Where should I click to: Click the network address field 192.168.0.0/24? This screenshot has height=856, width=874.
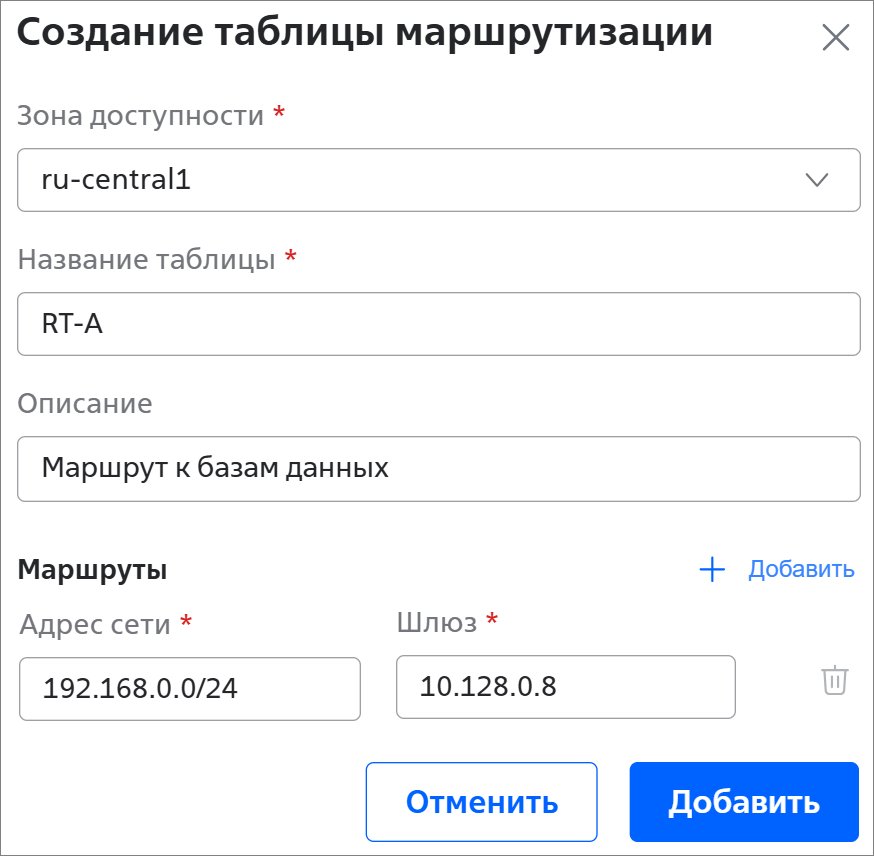pyautogui.click(x=190, y=688)
